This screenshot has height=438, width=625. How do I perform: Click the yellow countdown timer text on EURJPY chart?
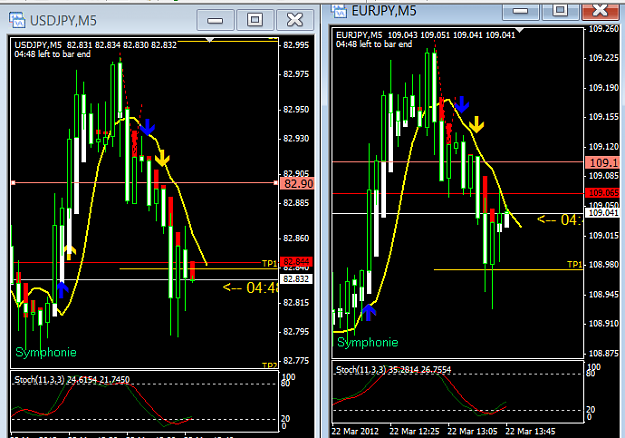click(560, 220)
